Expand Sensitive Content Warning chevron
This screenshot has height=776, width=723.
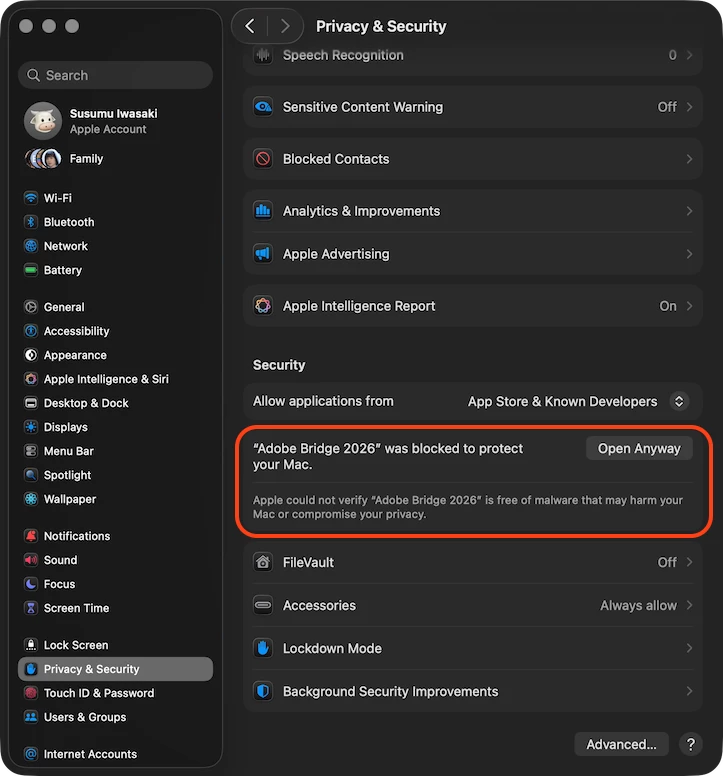point(689,107)
